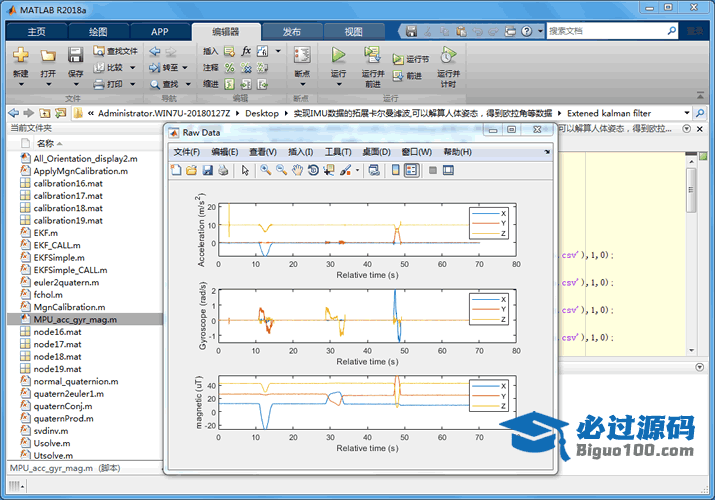The image size is (715, 500).
Task: Click the Run (运行) green arrow icon
Action: tap(338, 55)
